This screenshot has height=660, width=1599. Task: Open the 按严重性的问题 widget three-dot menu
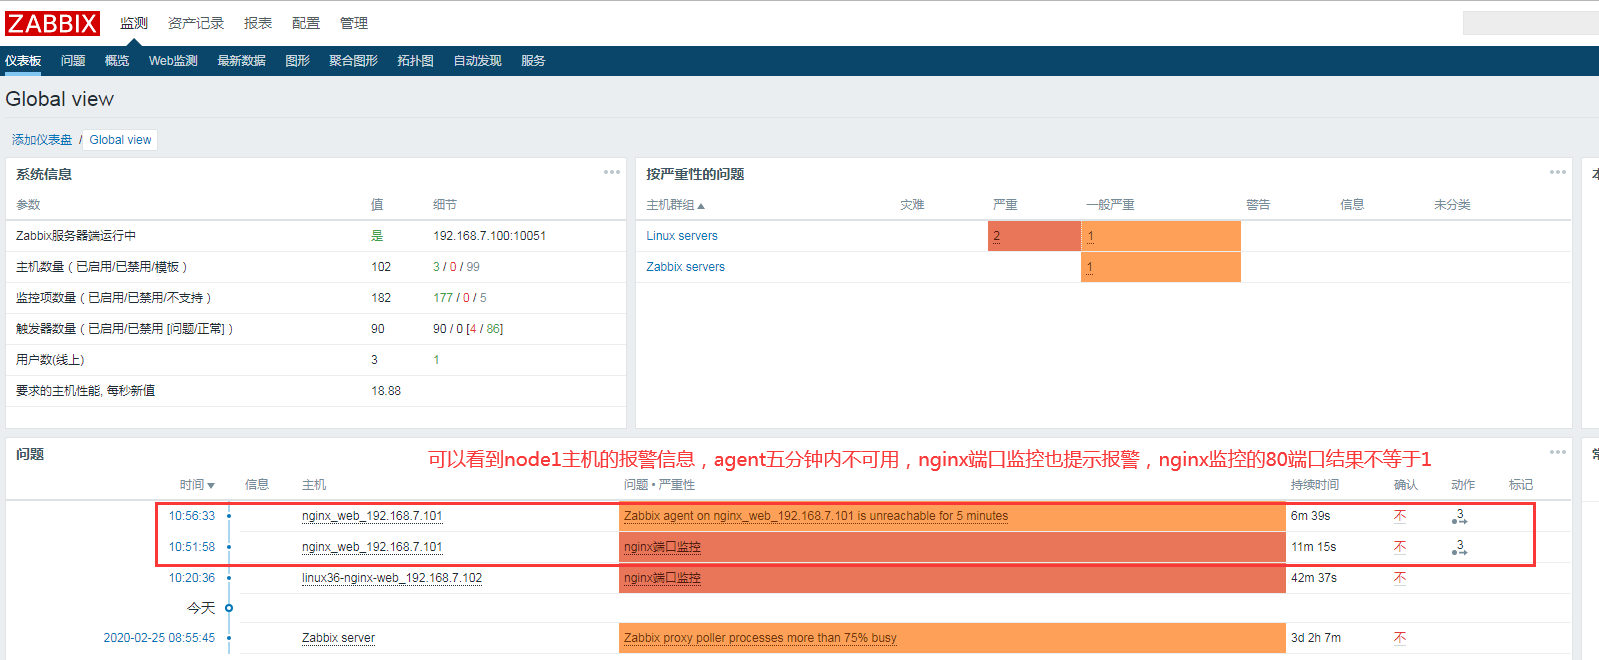coord(1558,172)
